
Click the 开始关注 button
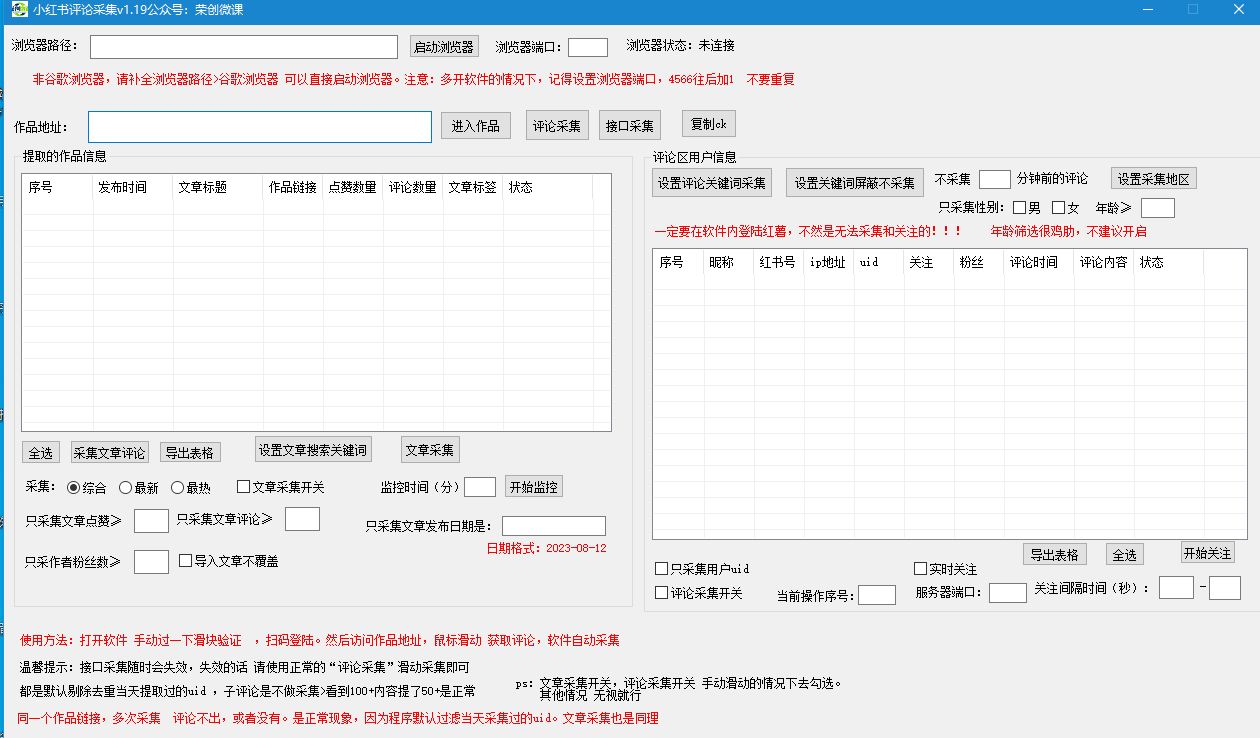(x=1207, y=553)
